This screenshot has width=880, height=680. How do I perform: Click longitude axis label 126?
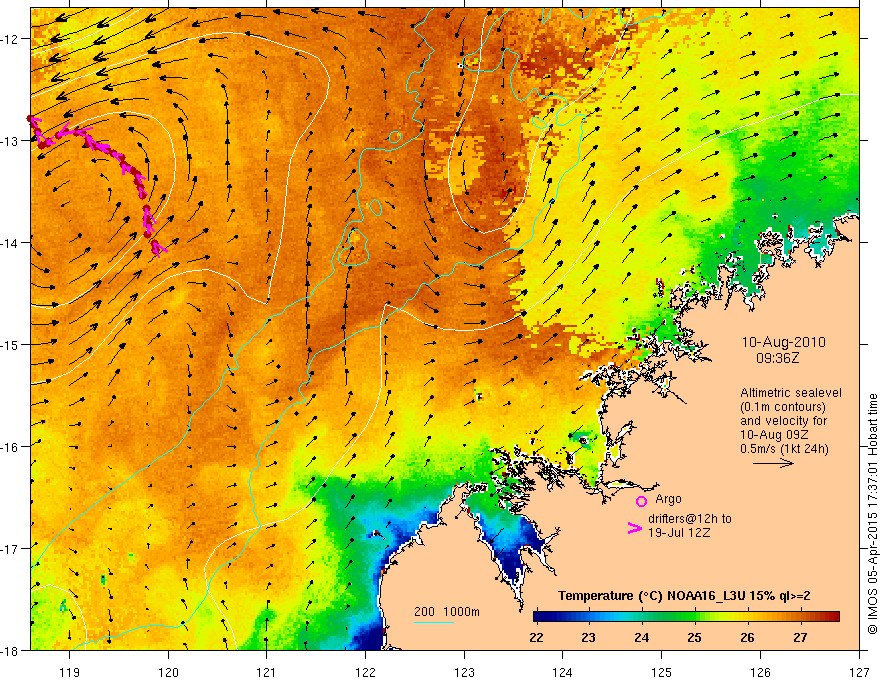(x=760, y=672)
